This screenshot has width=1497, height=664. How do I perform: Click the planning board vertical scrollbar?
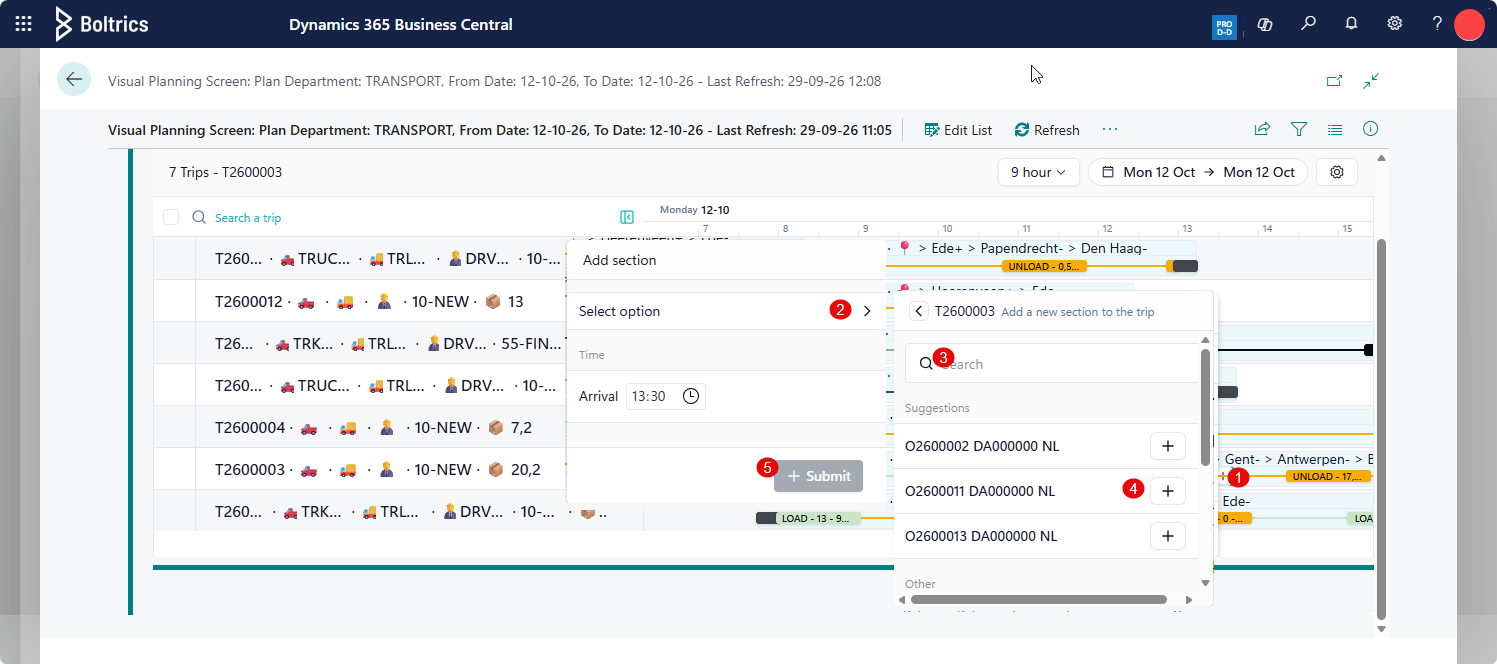coord(1382,428)
